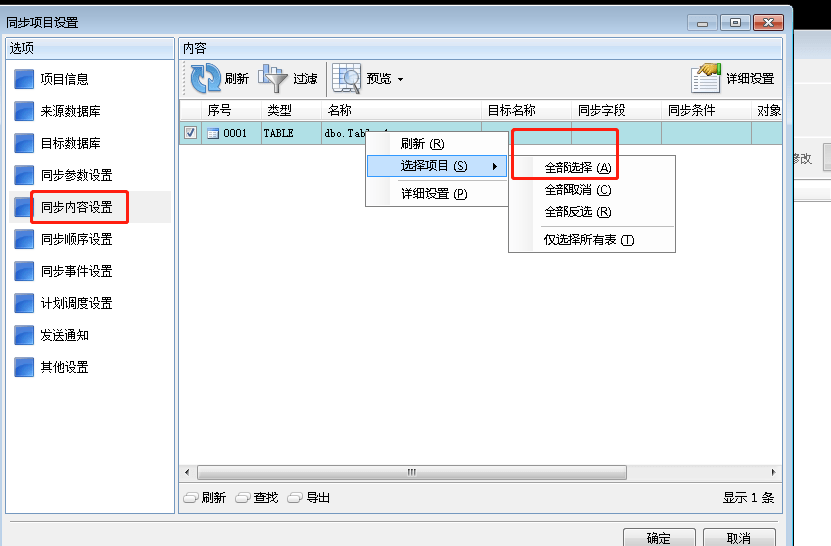Click the 刷新 refresh toolbar icon
The width and height of the screenshot is (831, 546).
coord(206,78)
